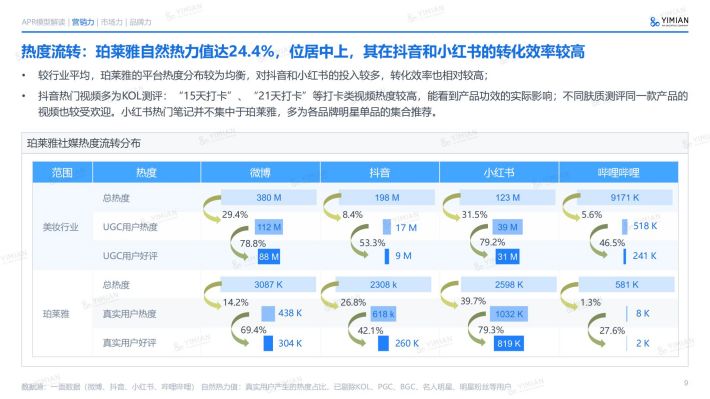Click the YIMIAN logo at top right
This screenshot has width=710, height=399.
669,21
